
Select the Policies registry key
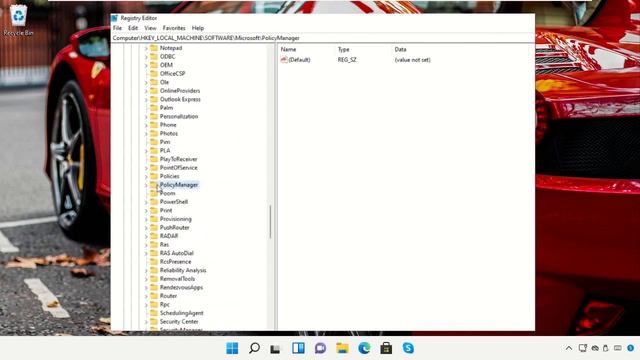[169, 176]
